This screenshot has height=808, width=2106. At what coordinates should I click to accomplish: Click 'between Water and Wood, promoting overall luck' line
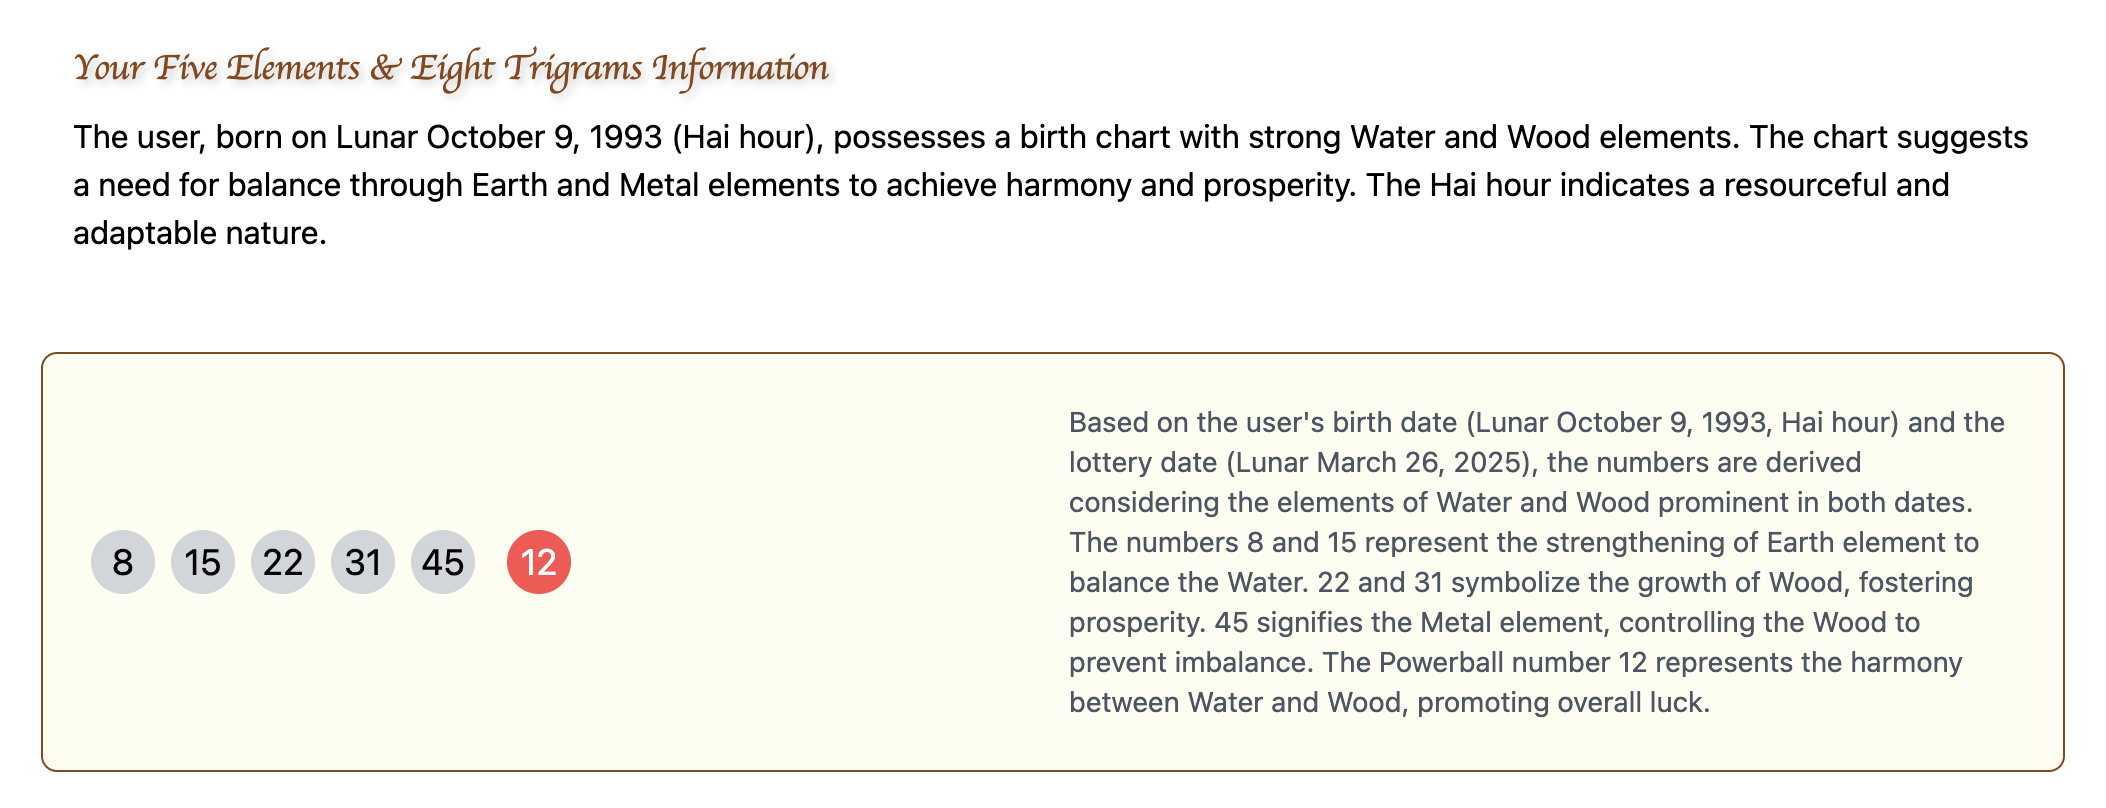[x=1390, y=702]
